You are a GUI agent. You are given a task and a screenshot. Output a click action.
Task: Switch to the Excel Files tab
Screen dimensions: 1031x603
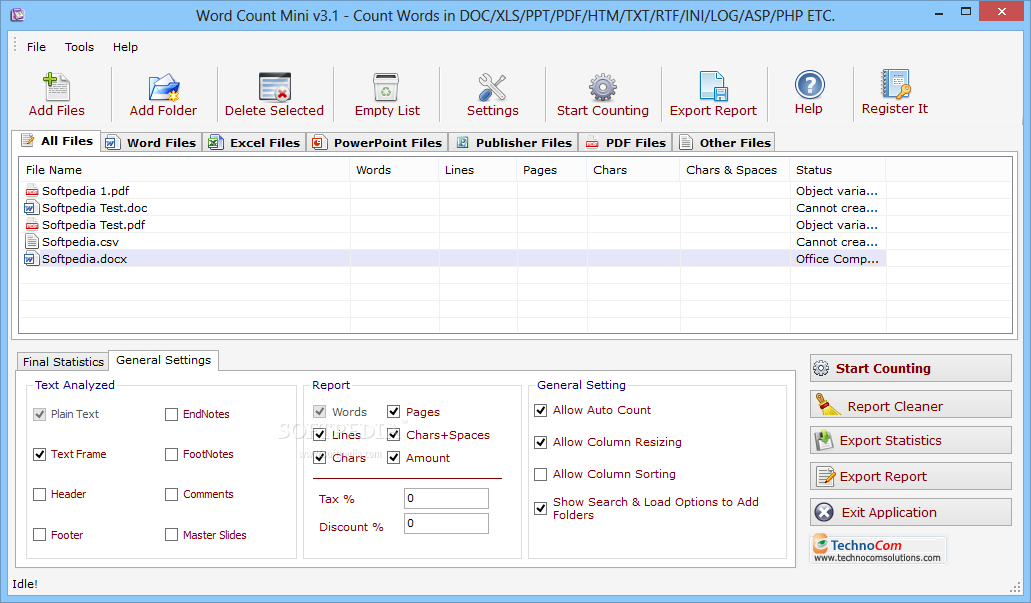pyautogui.click(x=254, y=143)
